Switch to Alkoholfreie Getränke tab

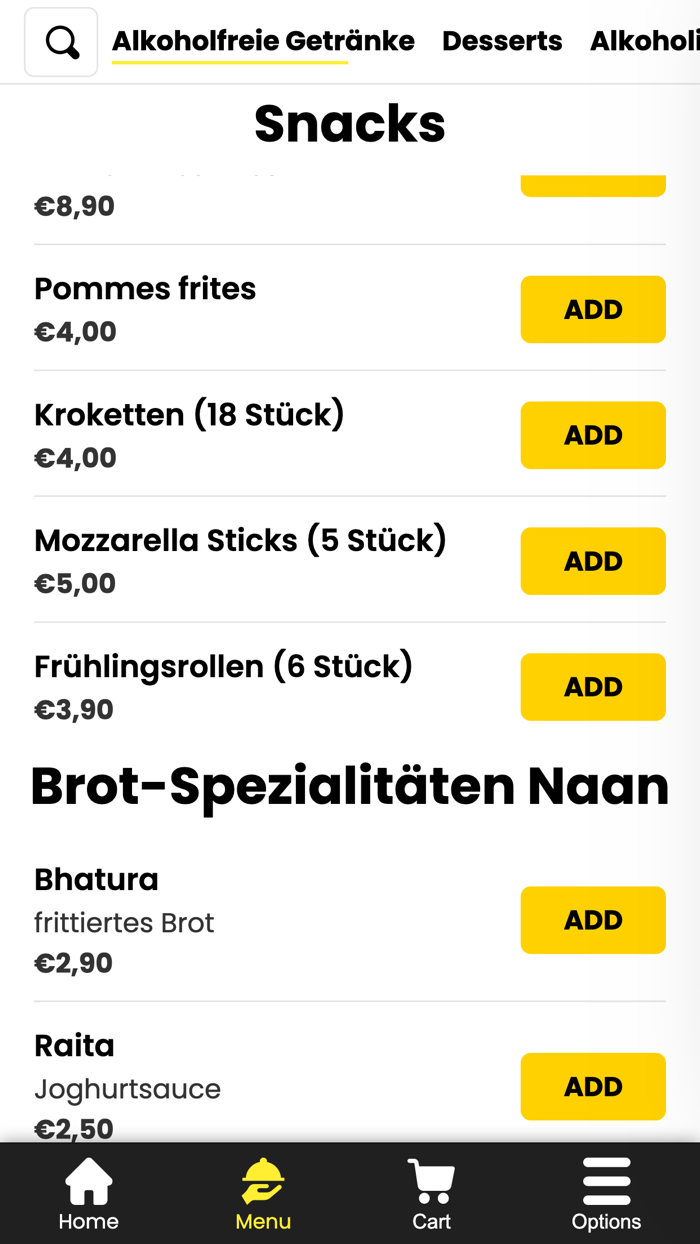(x=263, y=41)
